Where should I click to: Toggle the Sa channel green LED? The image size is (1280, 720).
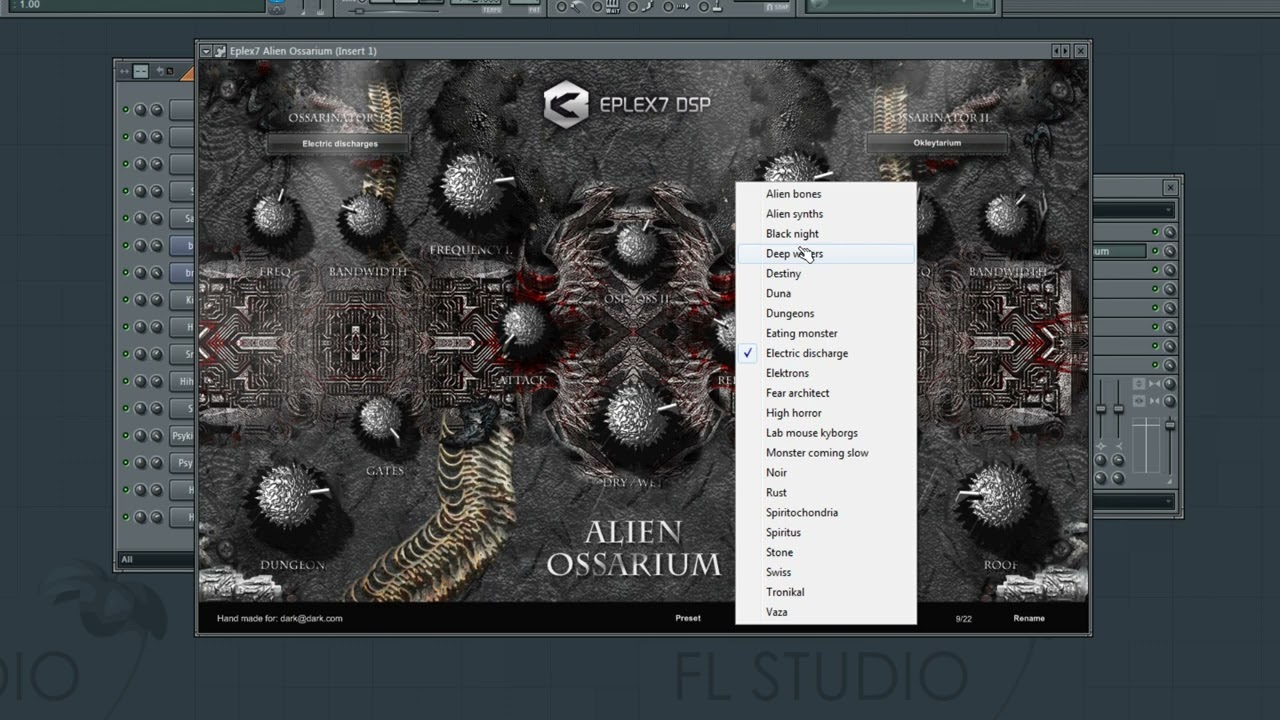125,218
